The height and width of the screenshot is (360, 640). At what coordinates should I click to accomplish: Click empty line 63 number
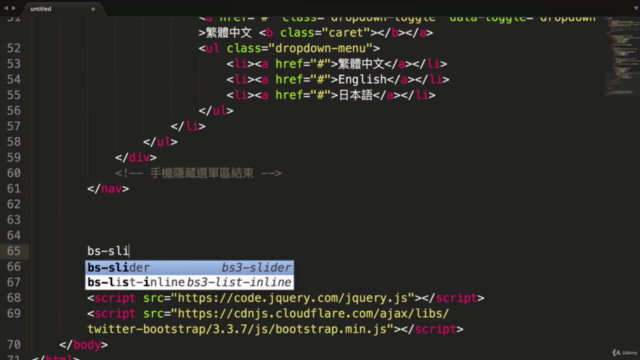point(14,220)
